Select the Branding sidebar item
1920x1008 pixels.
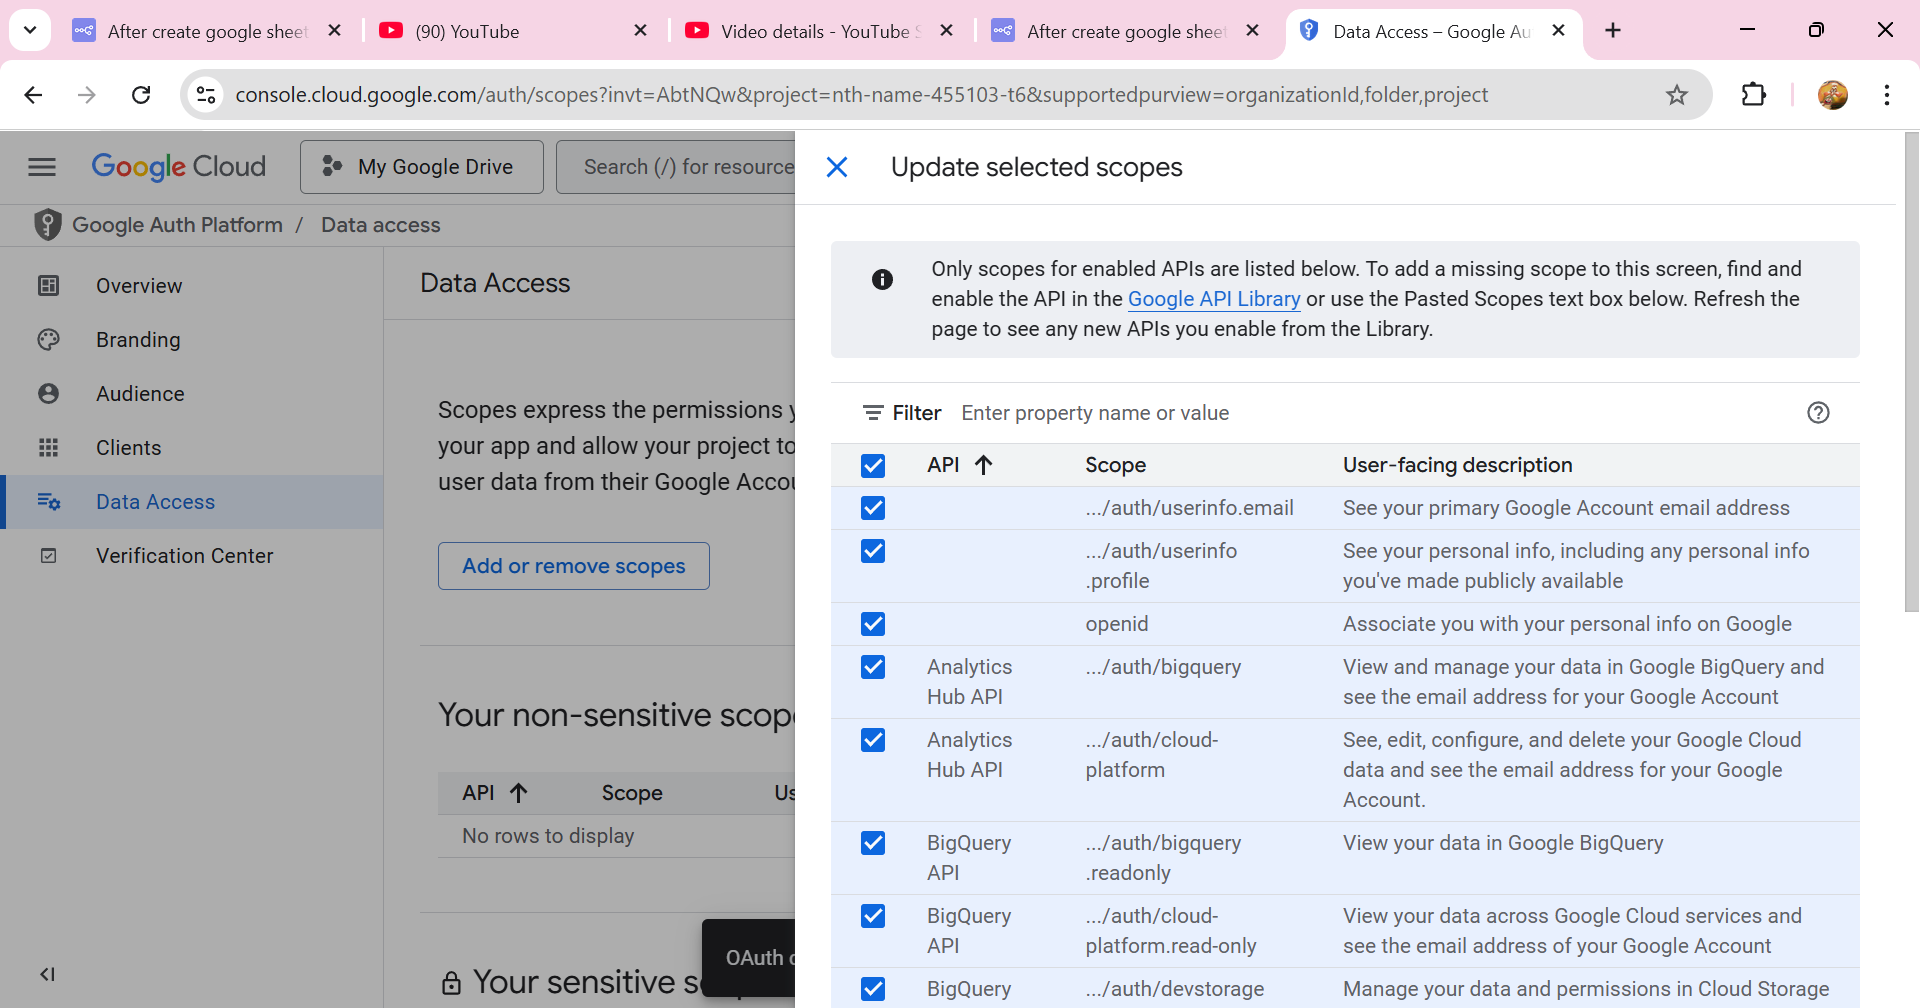(192, 340)
